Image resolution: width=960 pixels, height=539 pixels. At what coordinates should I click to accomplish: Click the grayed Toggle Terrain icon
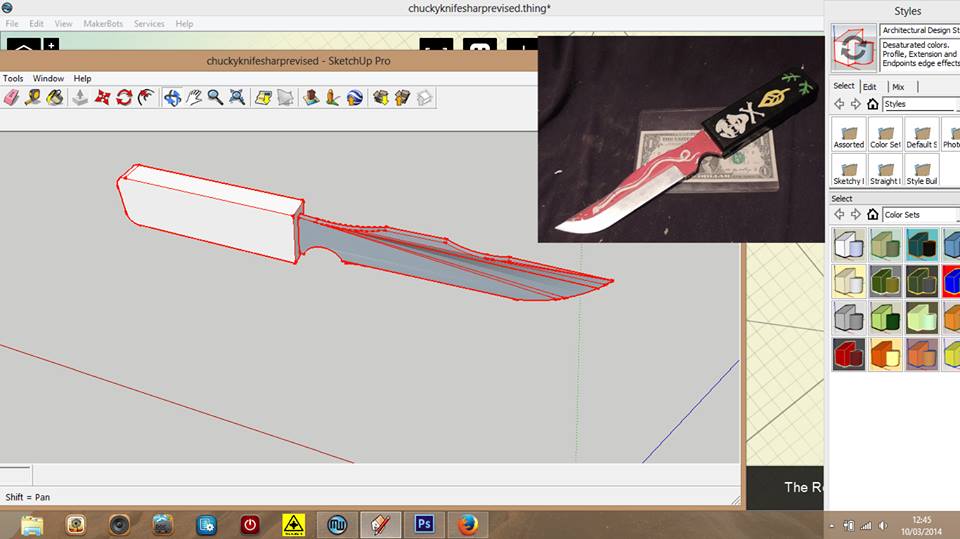click(285, 97)
